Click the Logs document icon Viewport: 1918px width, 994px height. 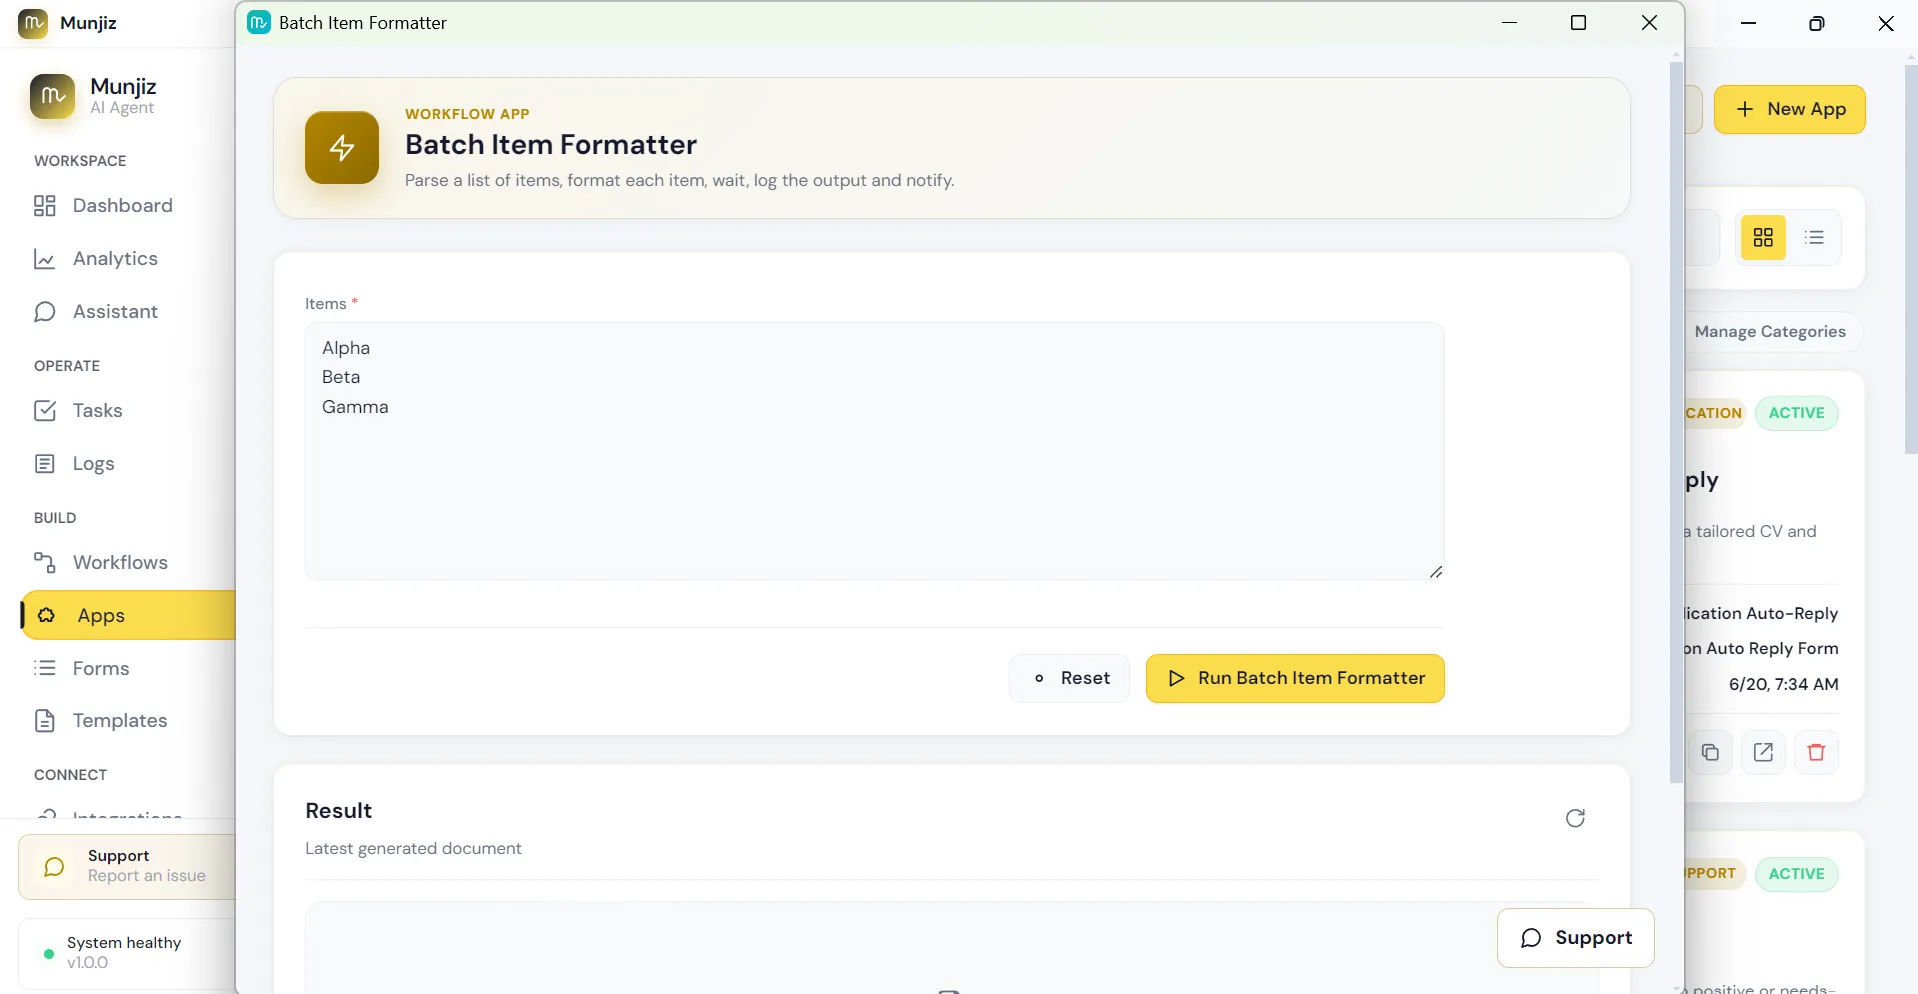click(45, 463)
